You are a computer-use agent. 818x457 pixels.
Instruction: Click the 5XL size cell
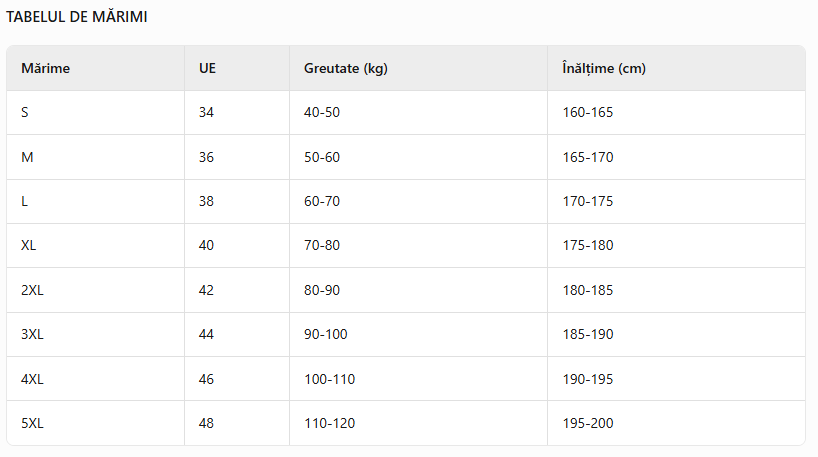[x=32, y=423]
